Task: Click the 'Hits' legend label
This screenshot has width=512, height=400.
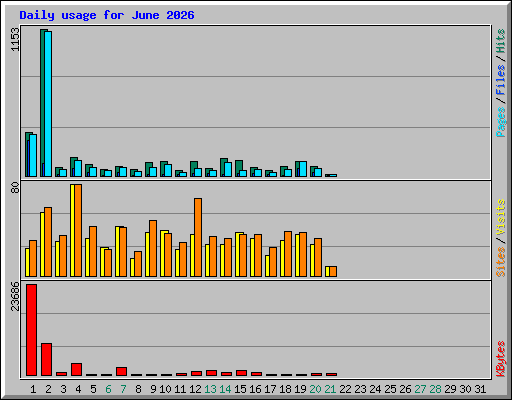Action: pyautogui.click(x=500, y=41)
